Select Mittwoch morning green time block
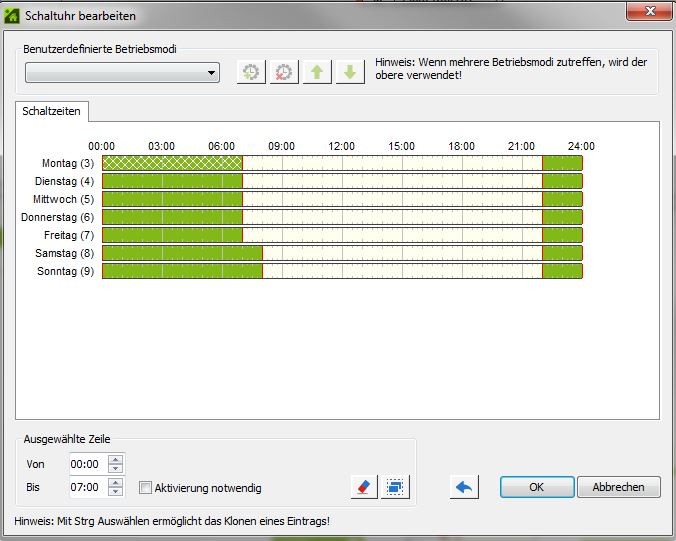676x541 pixels. pyautogui.click(x=172, y=200)
